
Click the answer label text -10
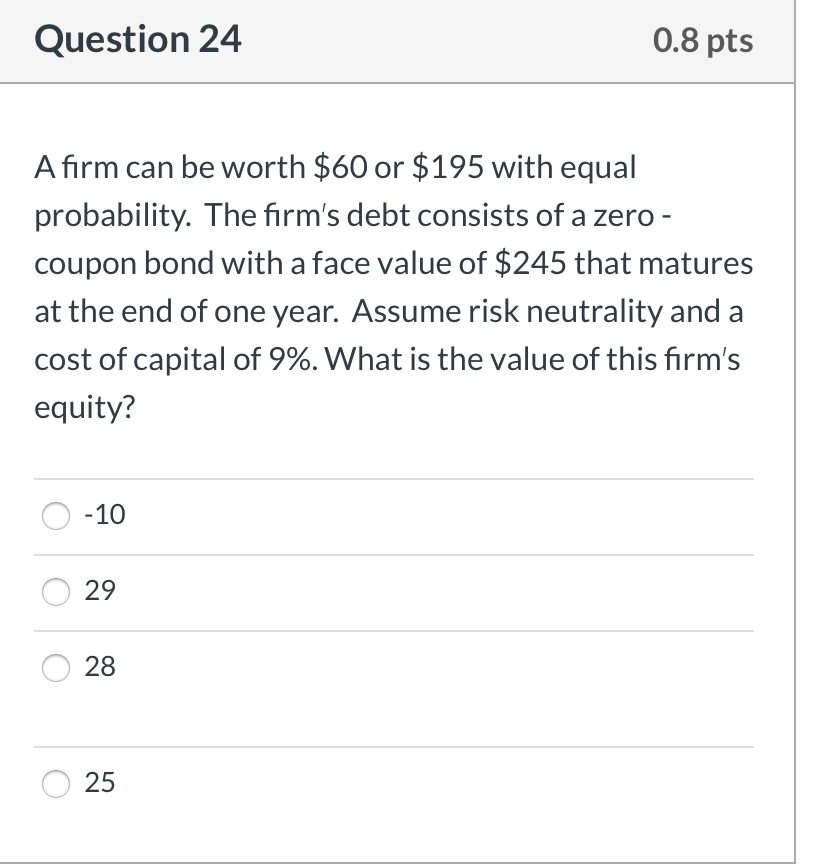pos(103,515)
